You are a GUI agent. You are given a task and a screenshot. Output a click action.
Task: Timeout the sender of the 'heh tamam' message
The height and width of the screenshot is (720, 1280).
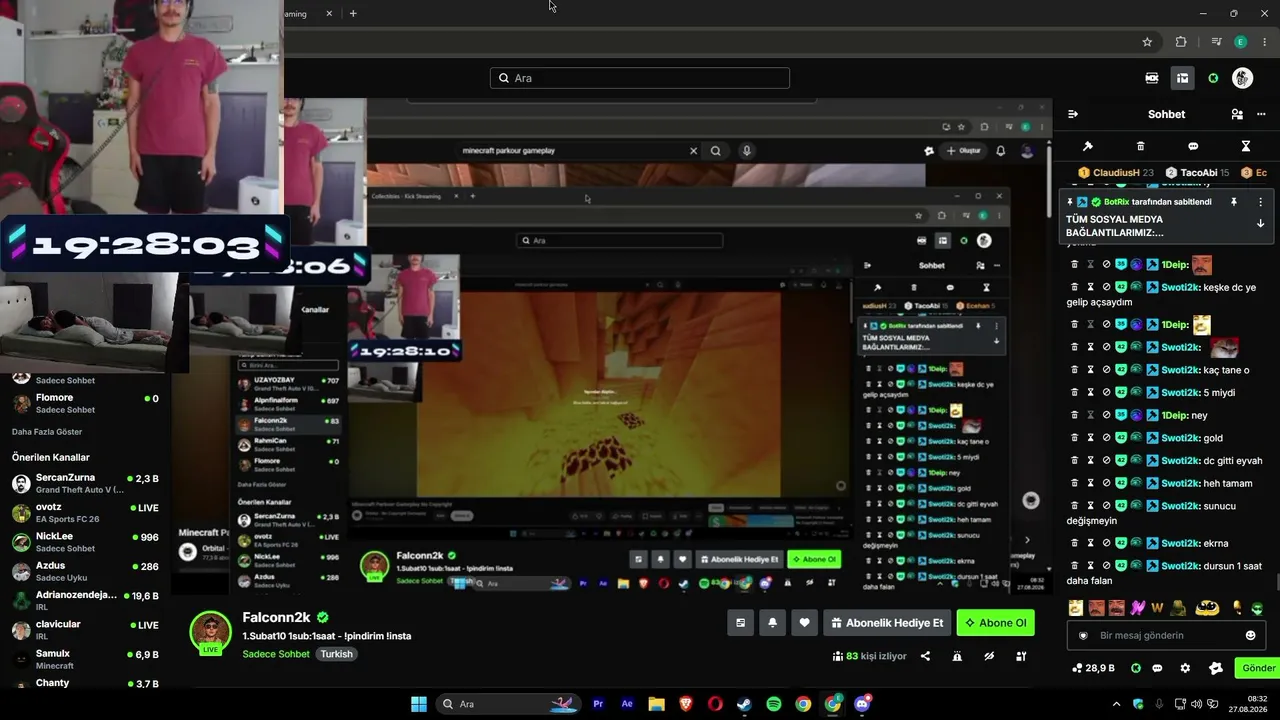(1091, 483)
